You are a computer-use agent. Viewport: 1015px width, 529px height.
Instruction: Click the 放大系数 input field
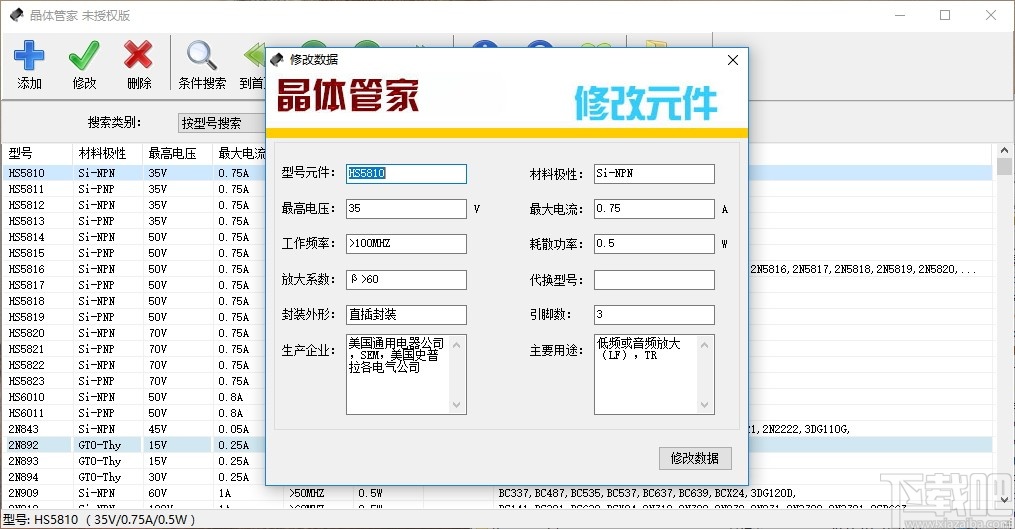tap(406, 280)
